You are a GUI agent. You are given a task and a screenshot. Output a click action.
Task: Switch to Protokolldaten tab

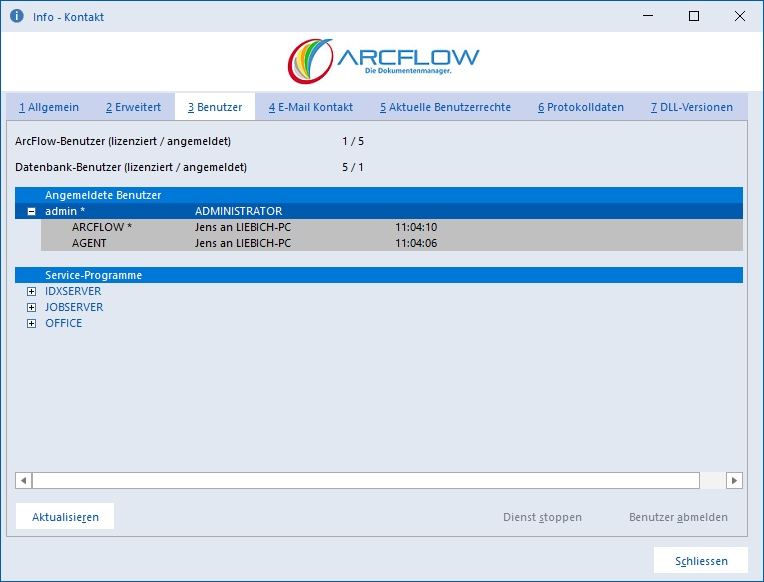(x=581, y=107)
